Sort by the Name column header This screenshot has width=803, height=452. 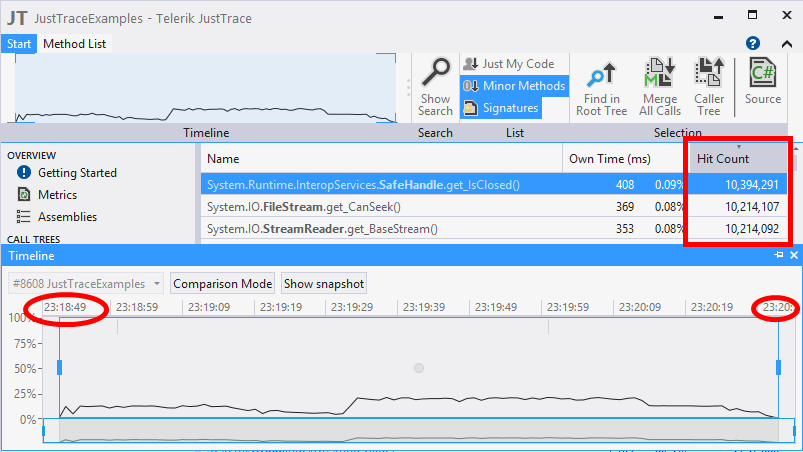click(x=382, y=159)
